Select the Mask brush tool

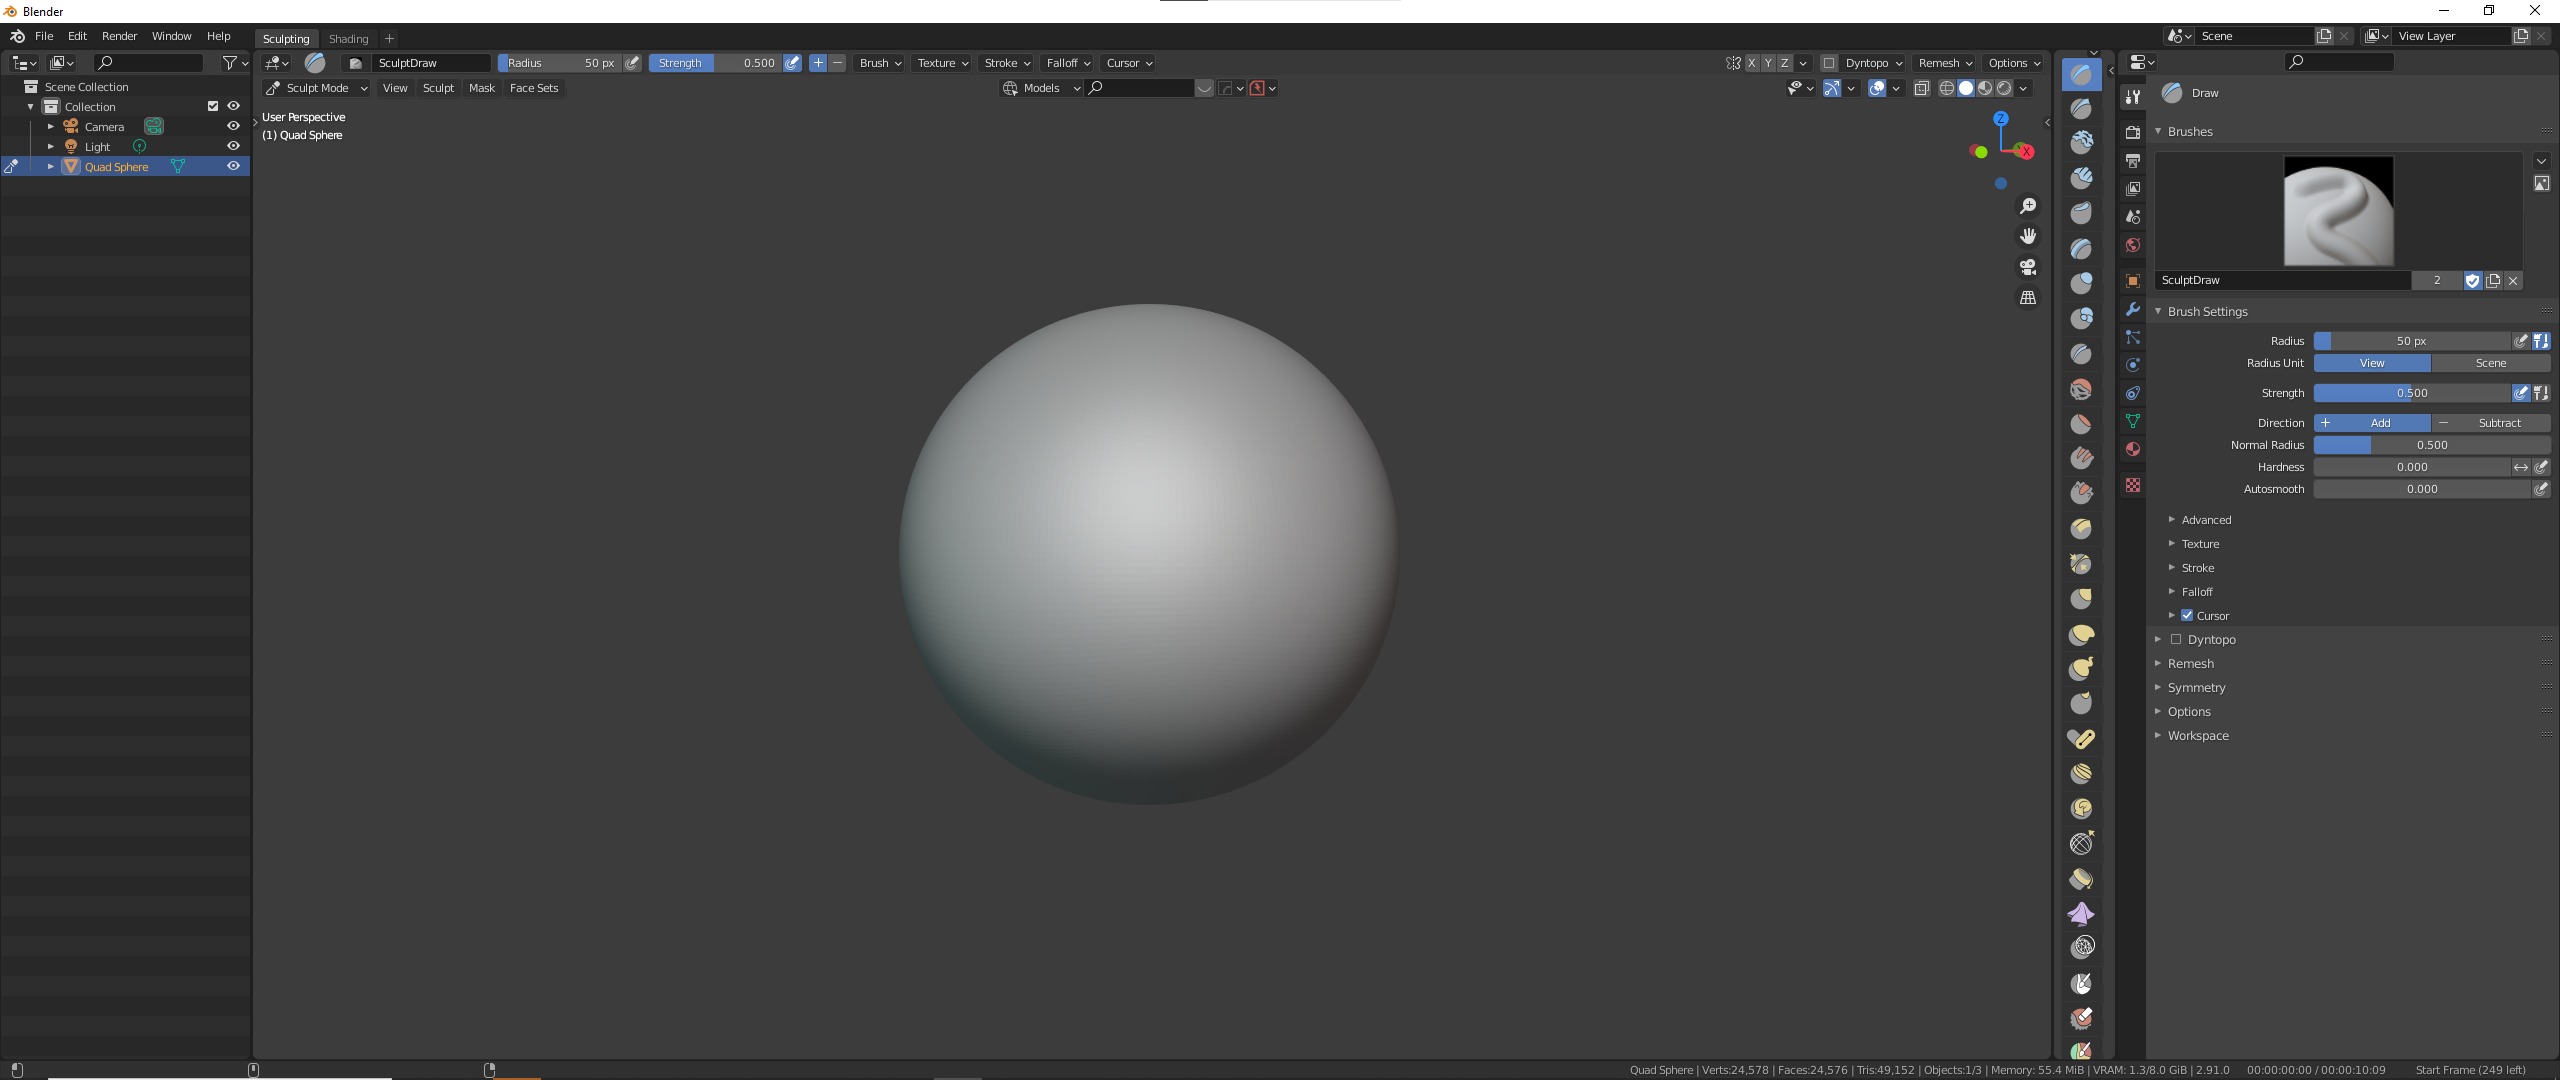(2081, 984)
